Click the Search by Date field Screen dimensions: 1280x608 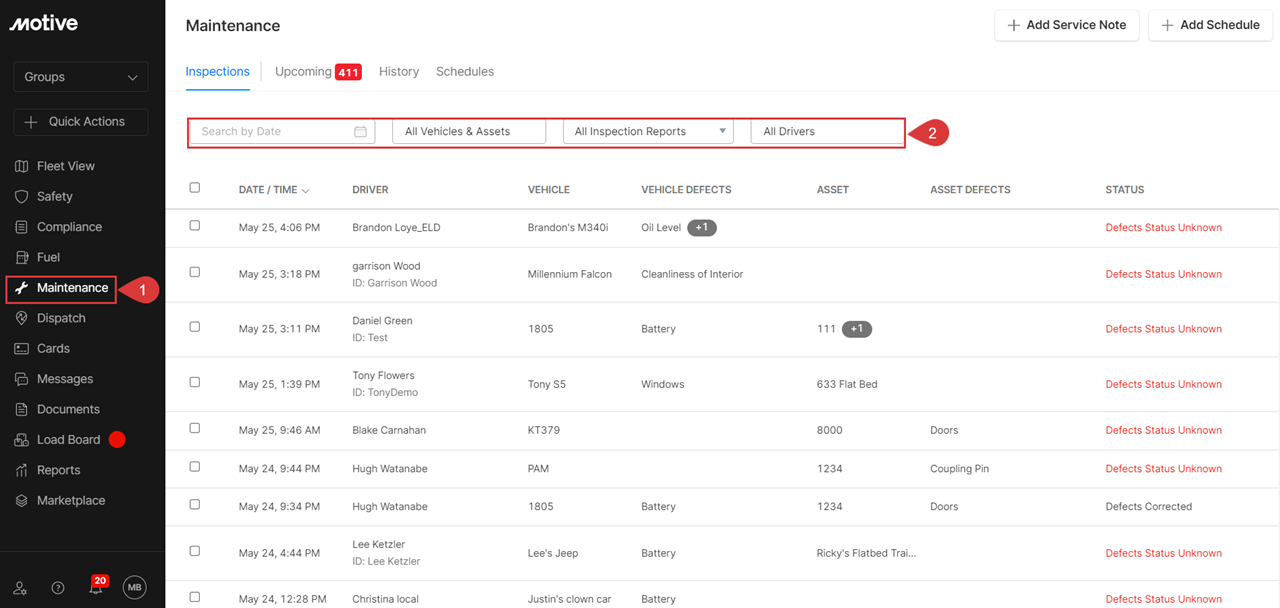coord(272,132)
